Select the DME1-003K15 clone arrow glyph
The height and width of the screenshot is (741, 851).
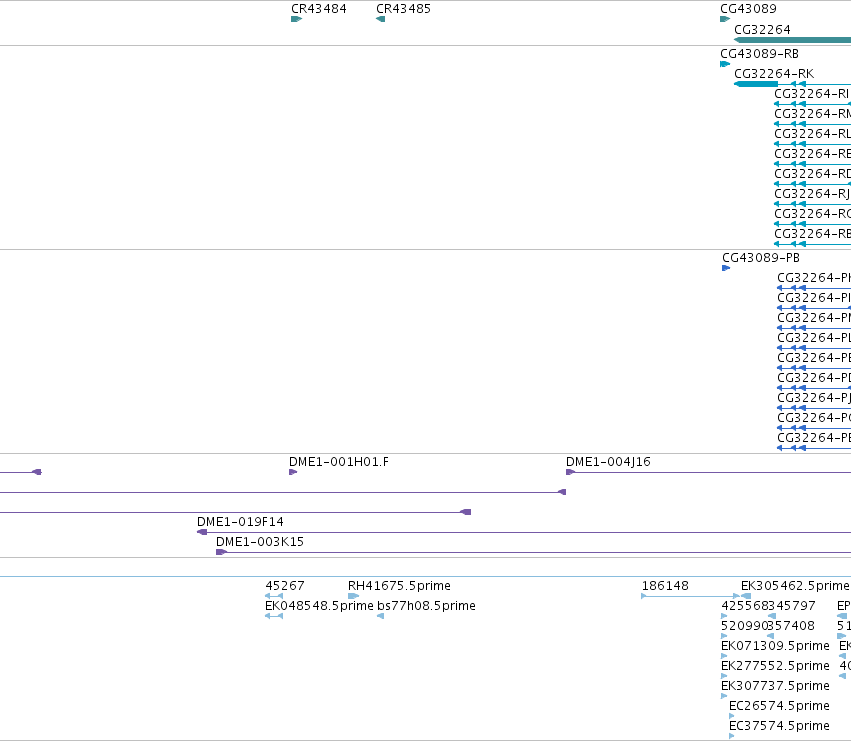pyautogui.click(x=221, y=552)
